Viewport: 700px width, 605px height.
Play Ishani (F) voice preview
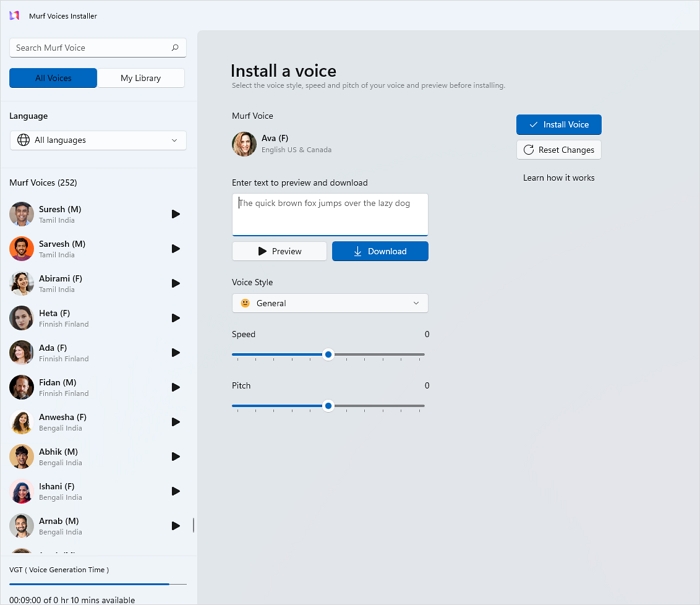click(x=176, y=491)
